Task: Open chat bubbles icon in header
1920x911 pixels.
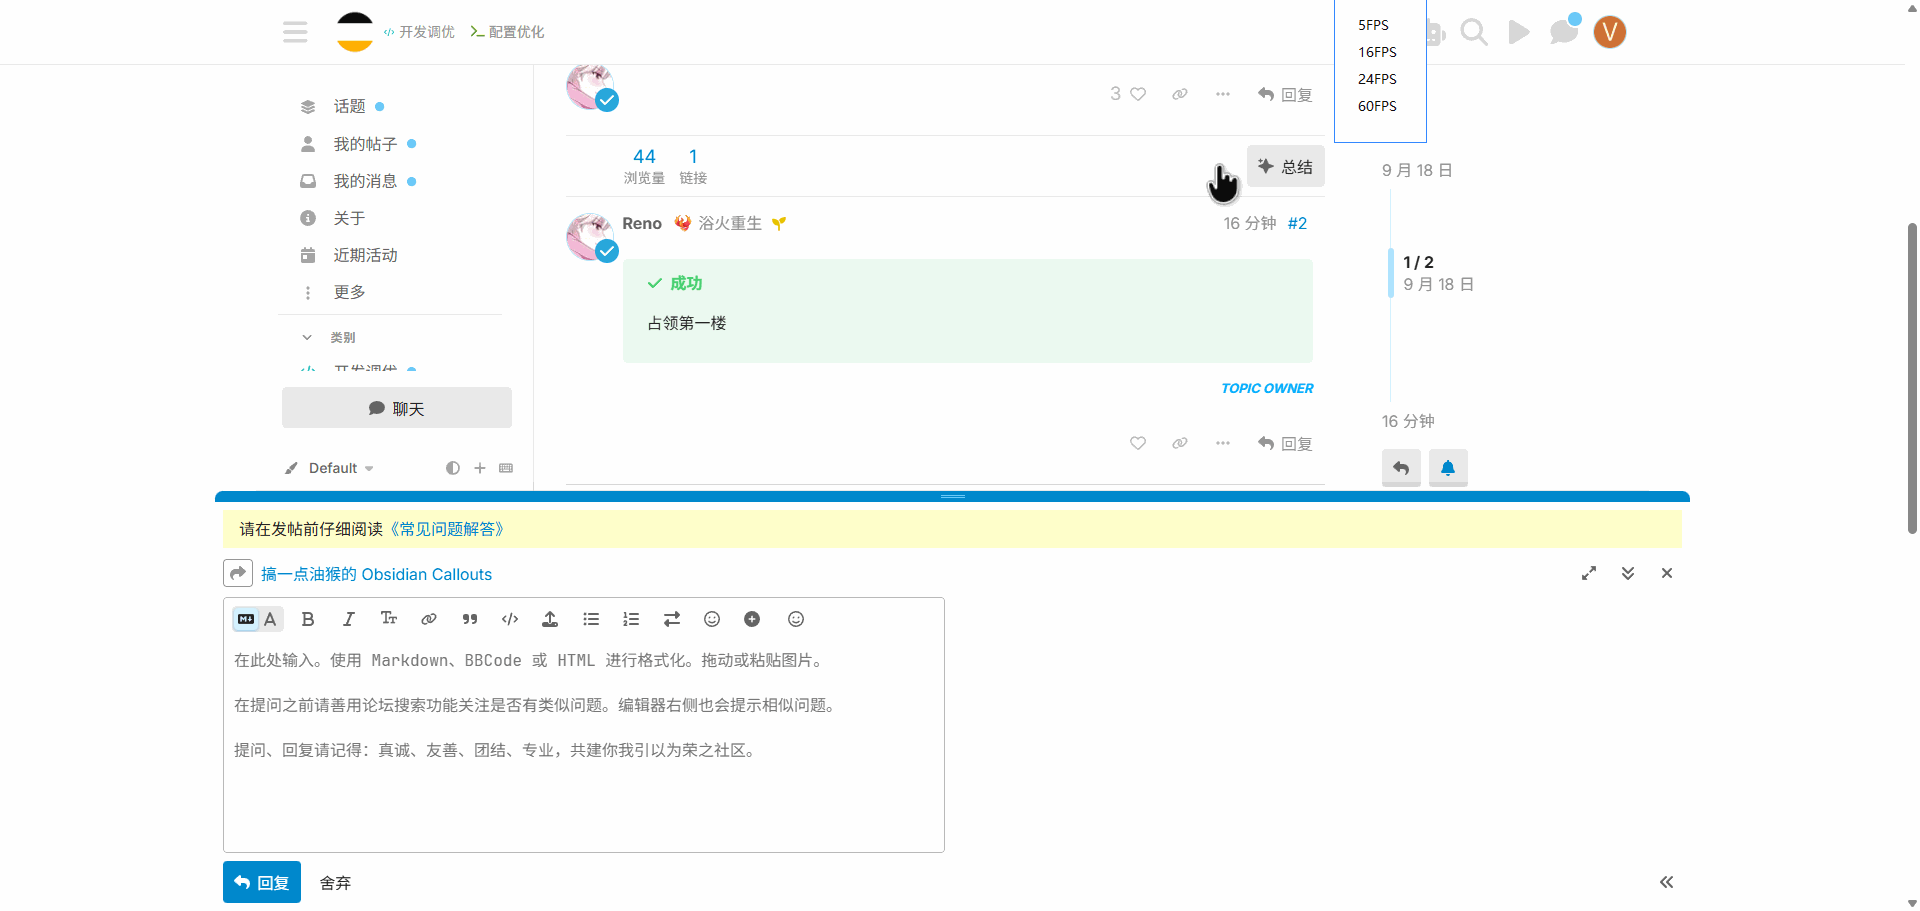Action: point(1564,32)
